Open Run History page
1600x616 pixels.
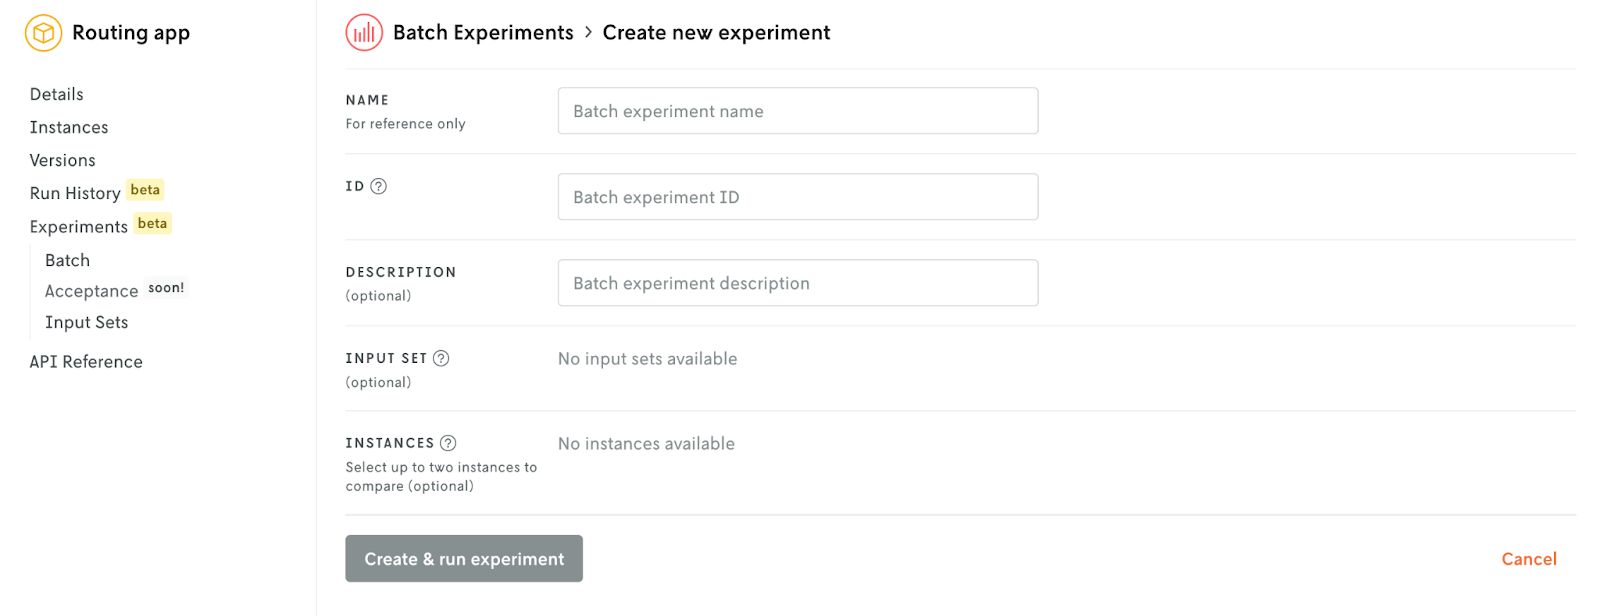click(x=75, y=193)
